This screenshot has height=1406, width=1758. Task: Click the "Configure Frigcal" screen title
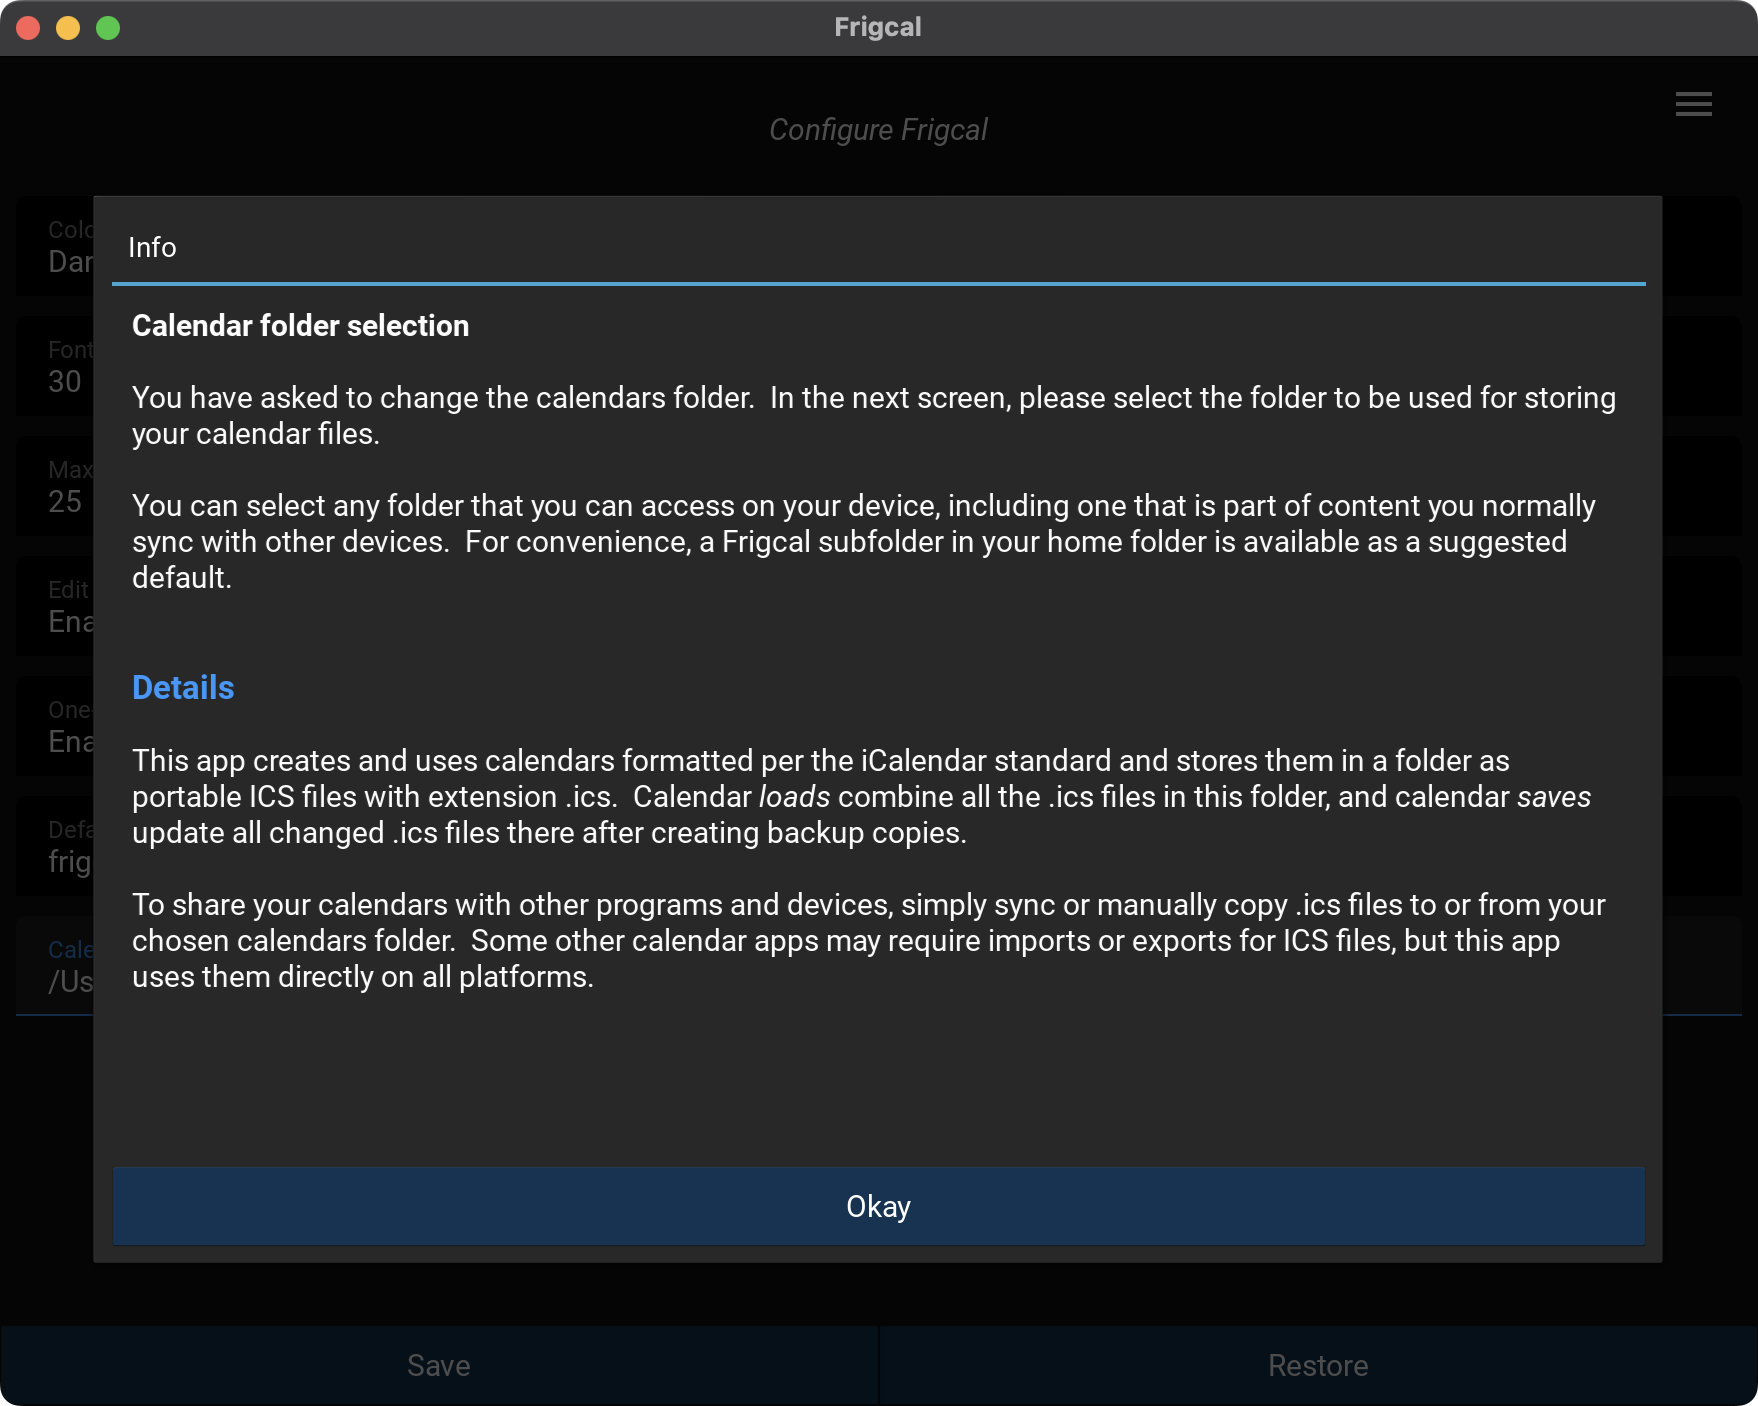[x=878, y=130]
